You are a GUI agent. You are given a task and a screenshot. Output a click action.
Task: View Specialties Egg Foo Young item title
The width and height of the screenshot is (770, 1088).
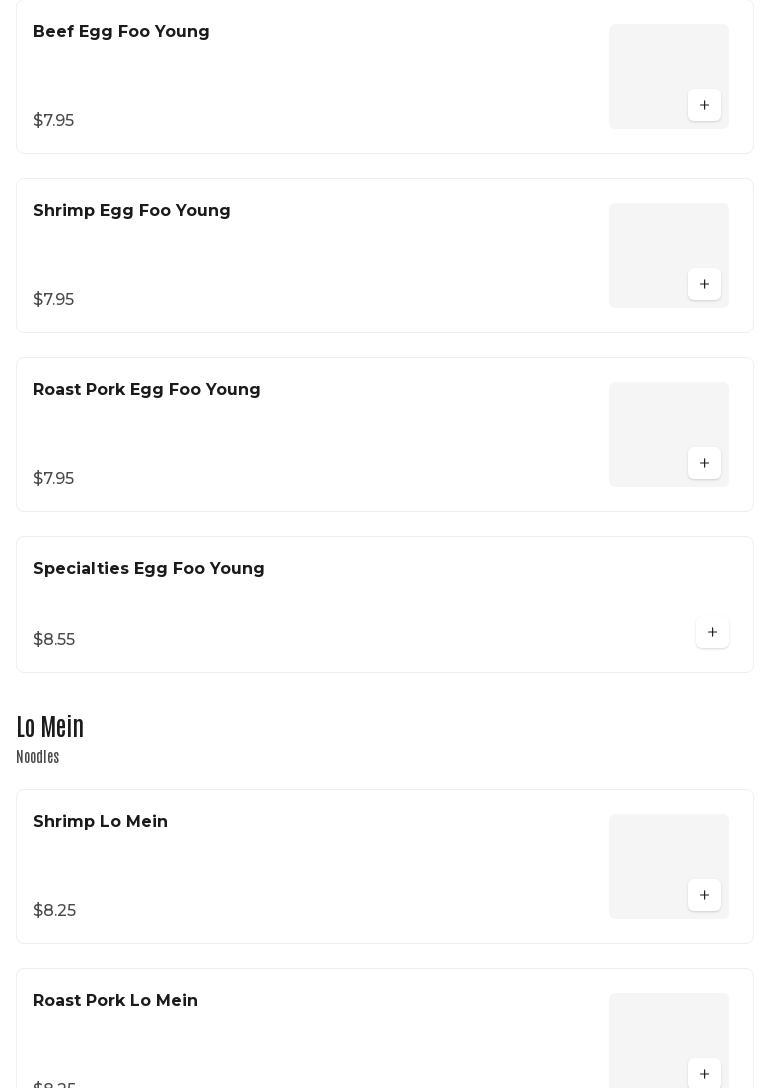tap(149, 569)
